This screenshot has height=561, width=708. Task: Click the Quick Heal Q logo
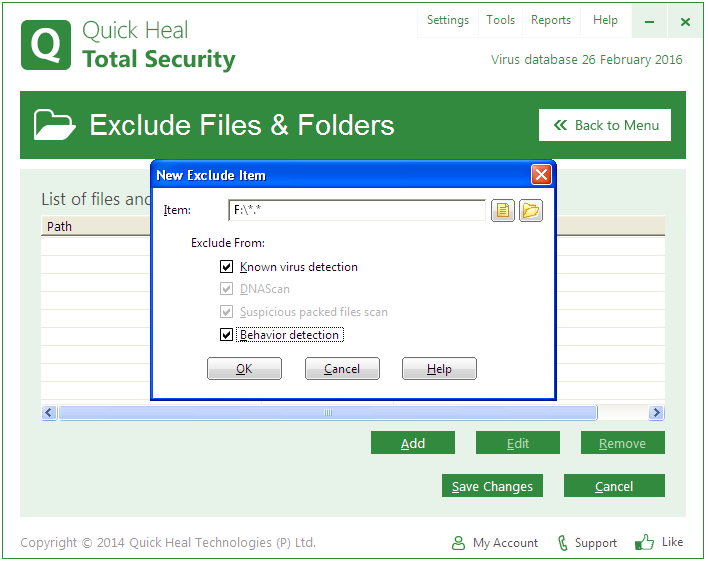click(46, 44)
